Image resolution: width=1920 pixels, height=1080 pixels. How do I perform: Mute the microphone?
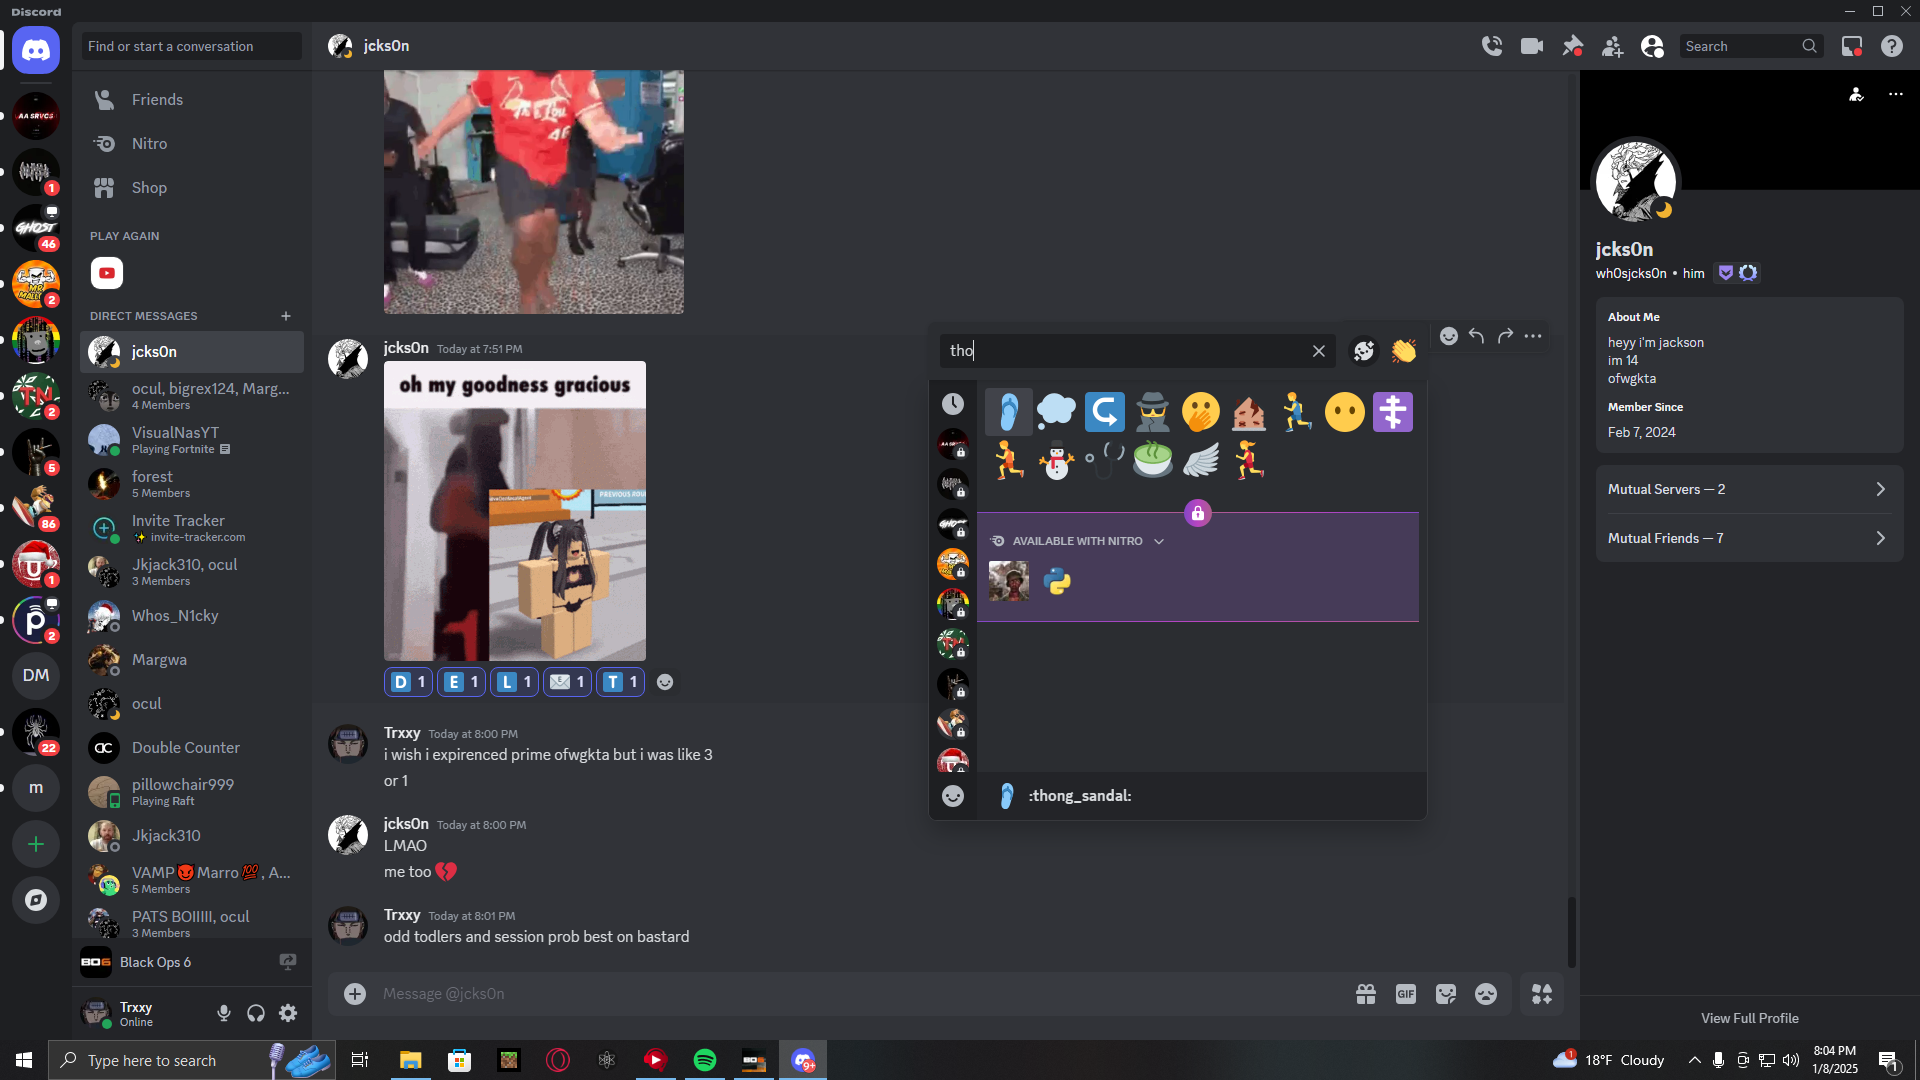(x=224, y=1013)
